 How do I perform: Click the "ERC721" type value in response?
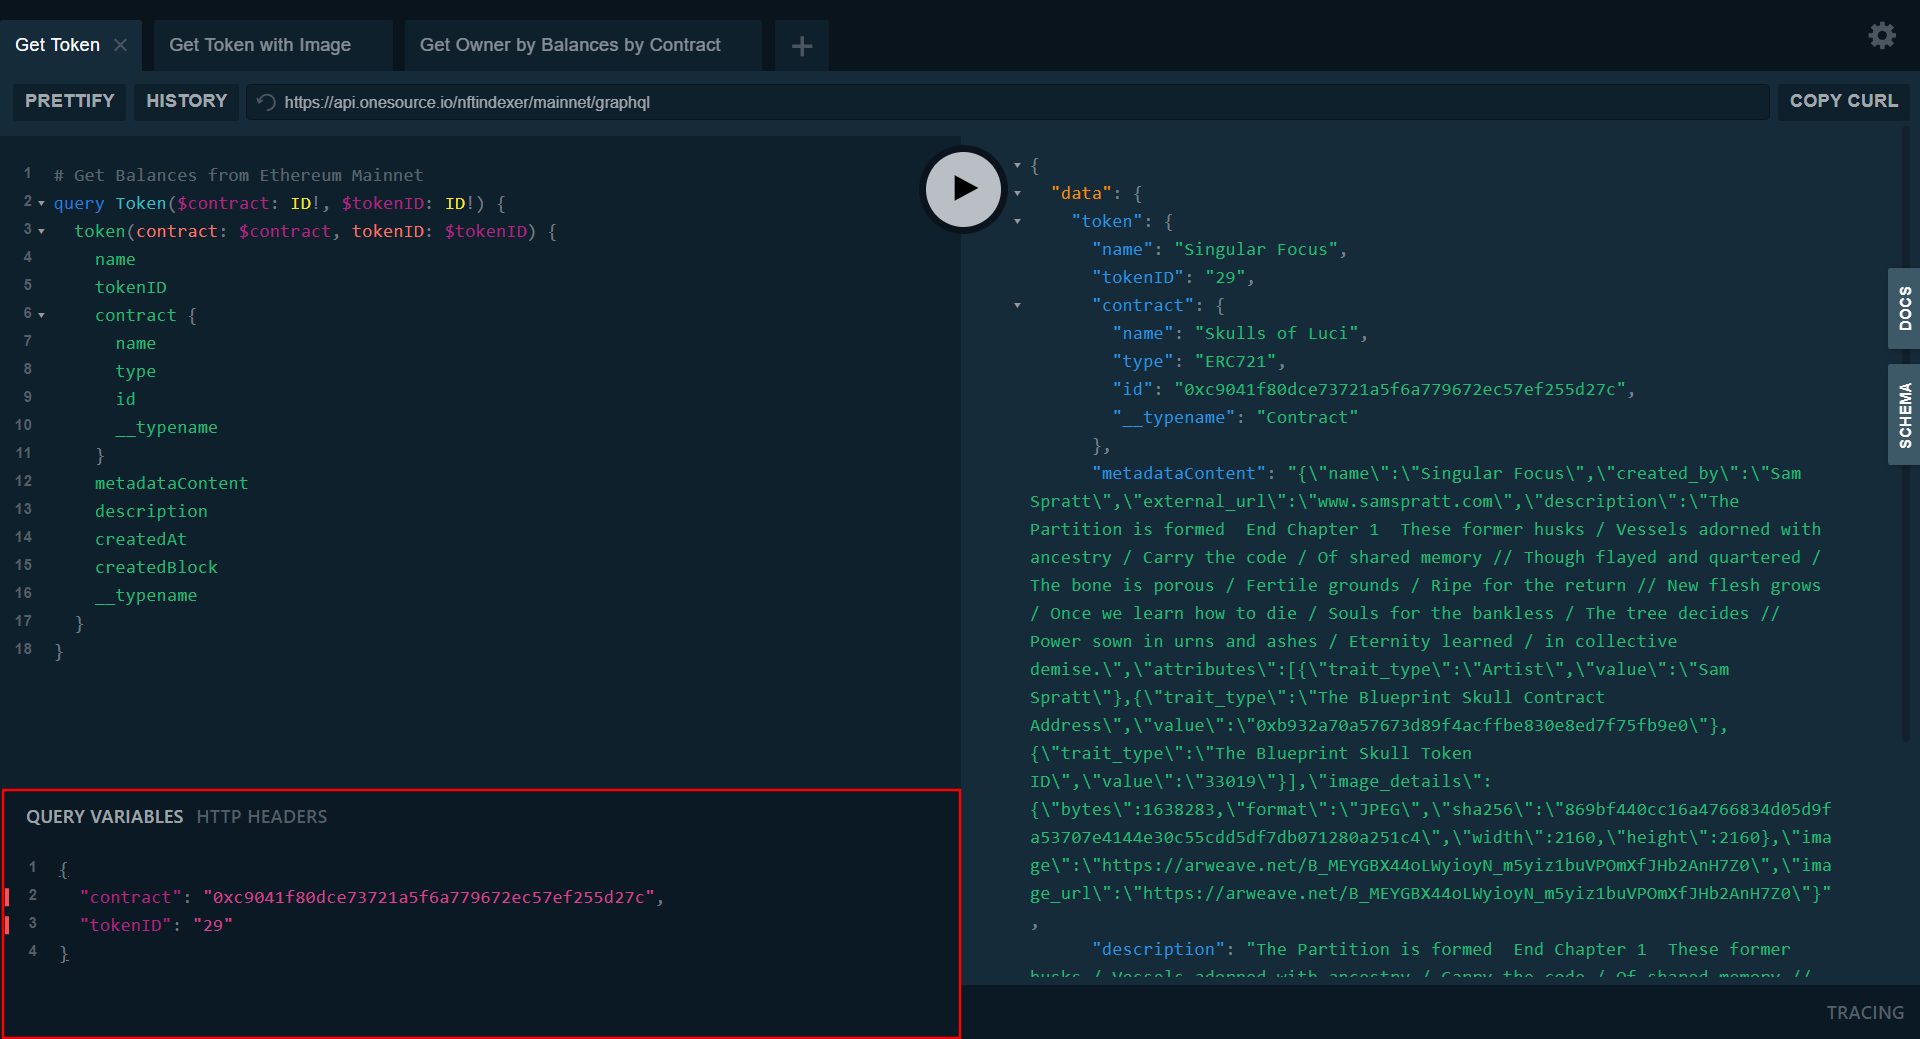[1235, 361]
